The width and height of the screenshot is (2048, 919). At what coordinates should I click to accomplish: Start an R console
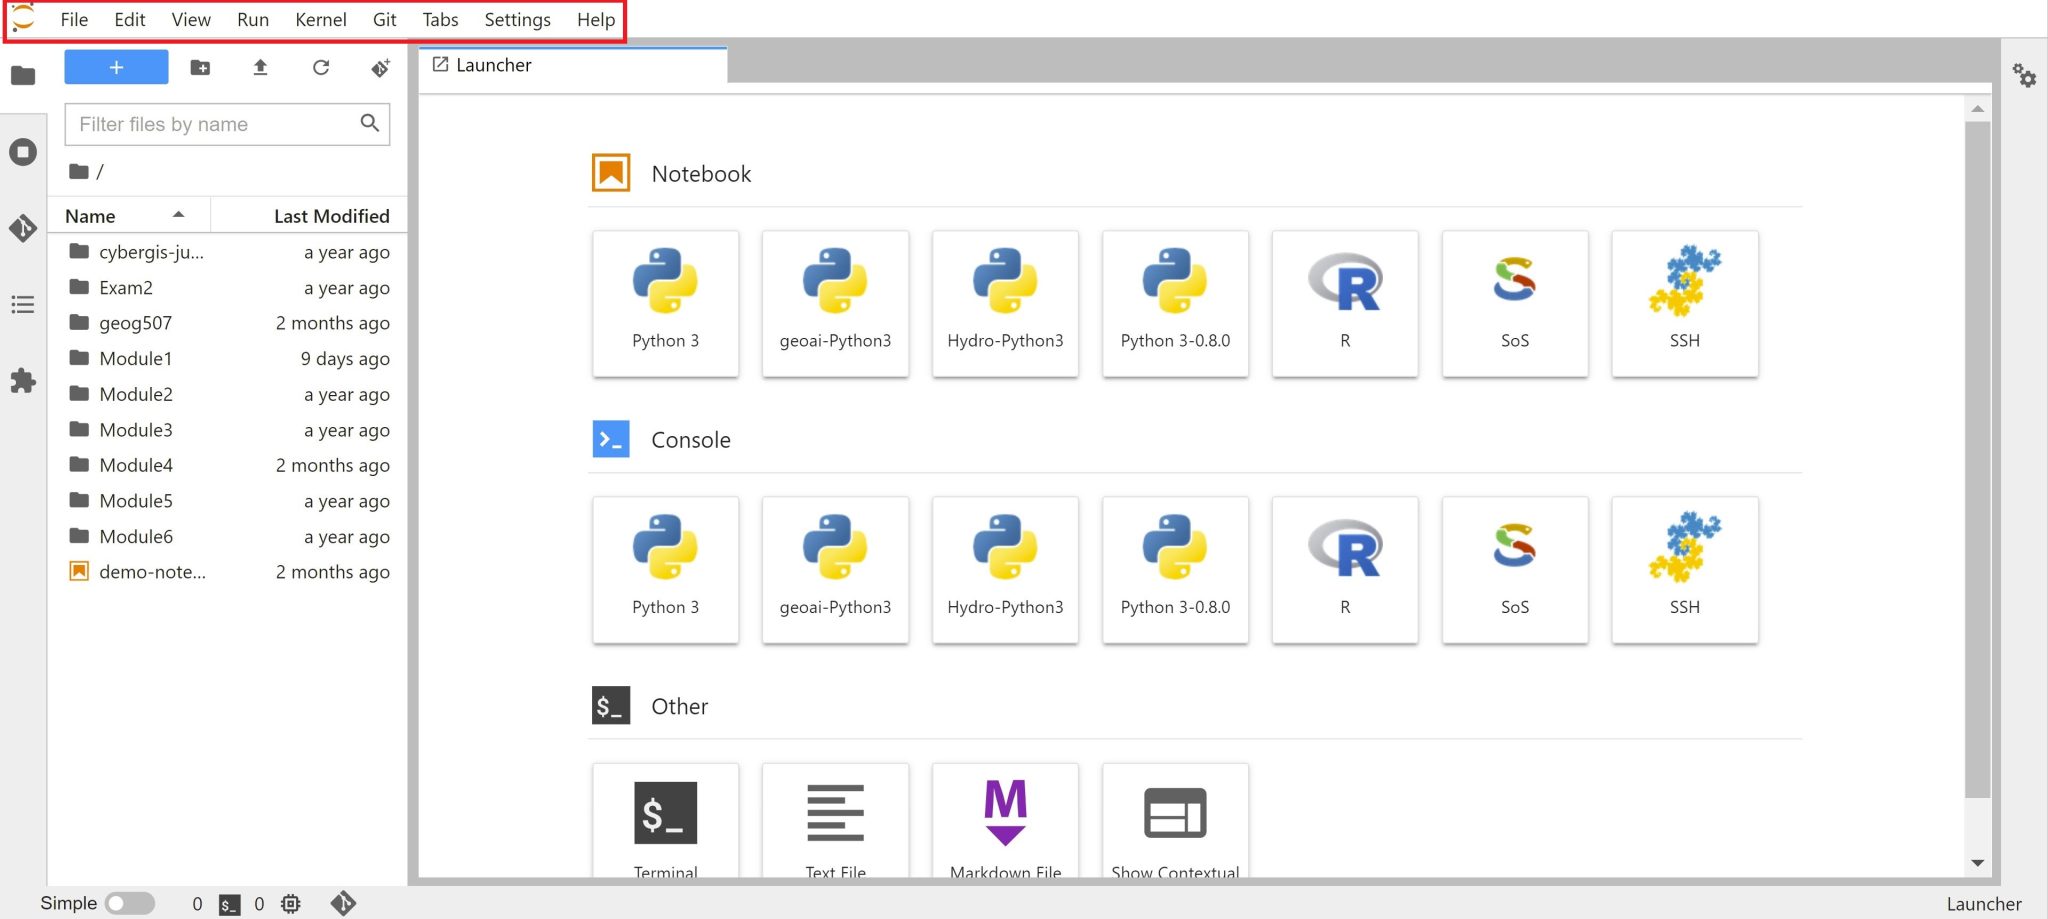click(x=1345, y=569)
